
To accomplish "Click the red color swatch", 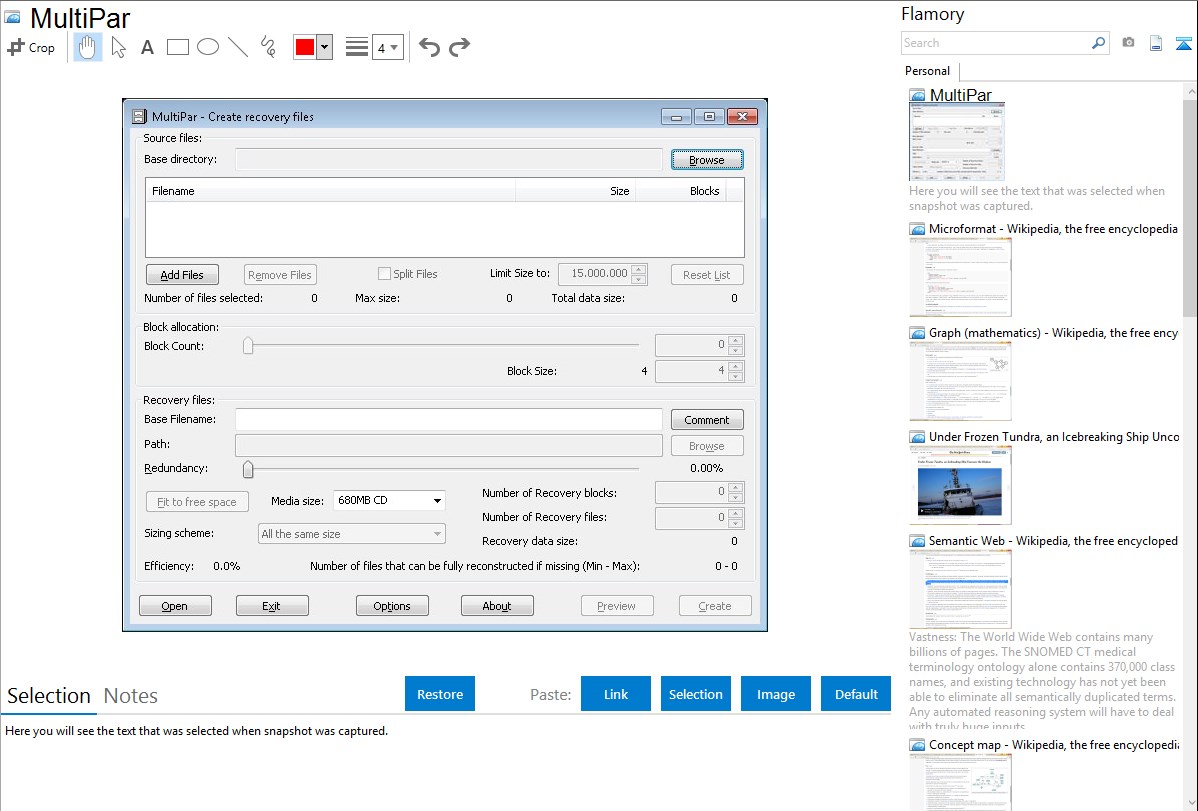I will point(305,47).
